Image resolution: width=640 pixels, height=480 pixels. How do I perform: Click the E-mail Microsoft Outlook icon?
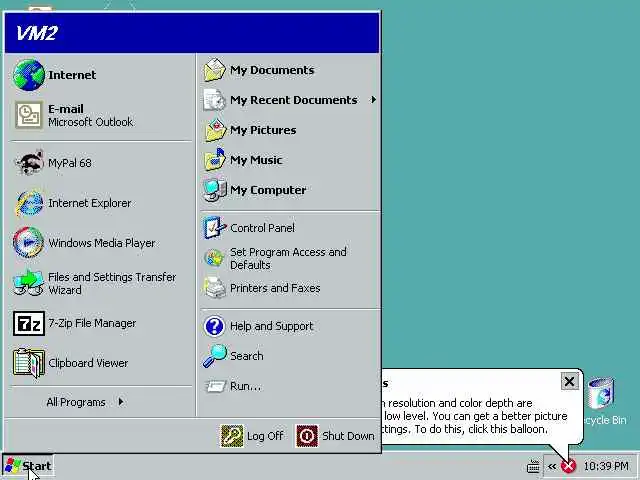[x=29, y=115]
